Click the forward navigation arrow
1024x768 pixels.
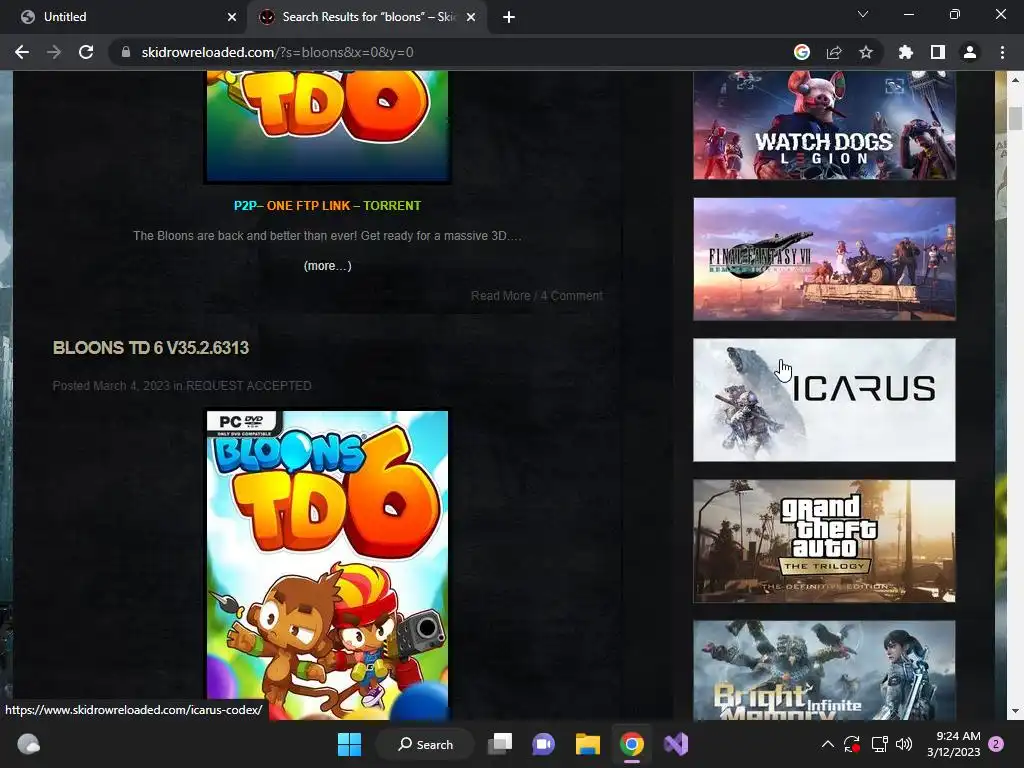(54, 52)
